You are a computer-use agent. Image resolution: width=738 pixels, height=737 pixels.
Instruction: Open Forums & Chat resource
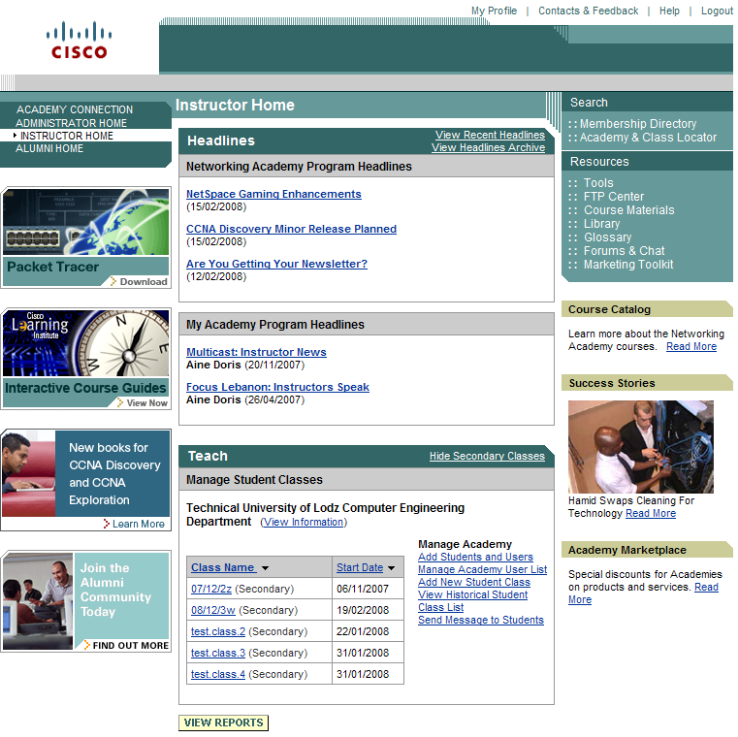pyautogui.click(x=624, y=251)
